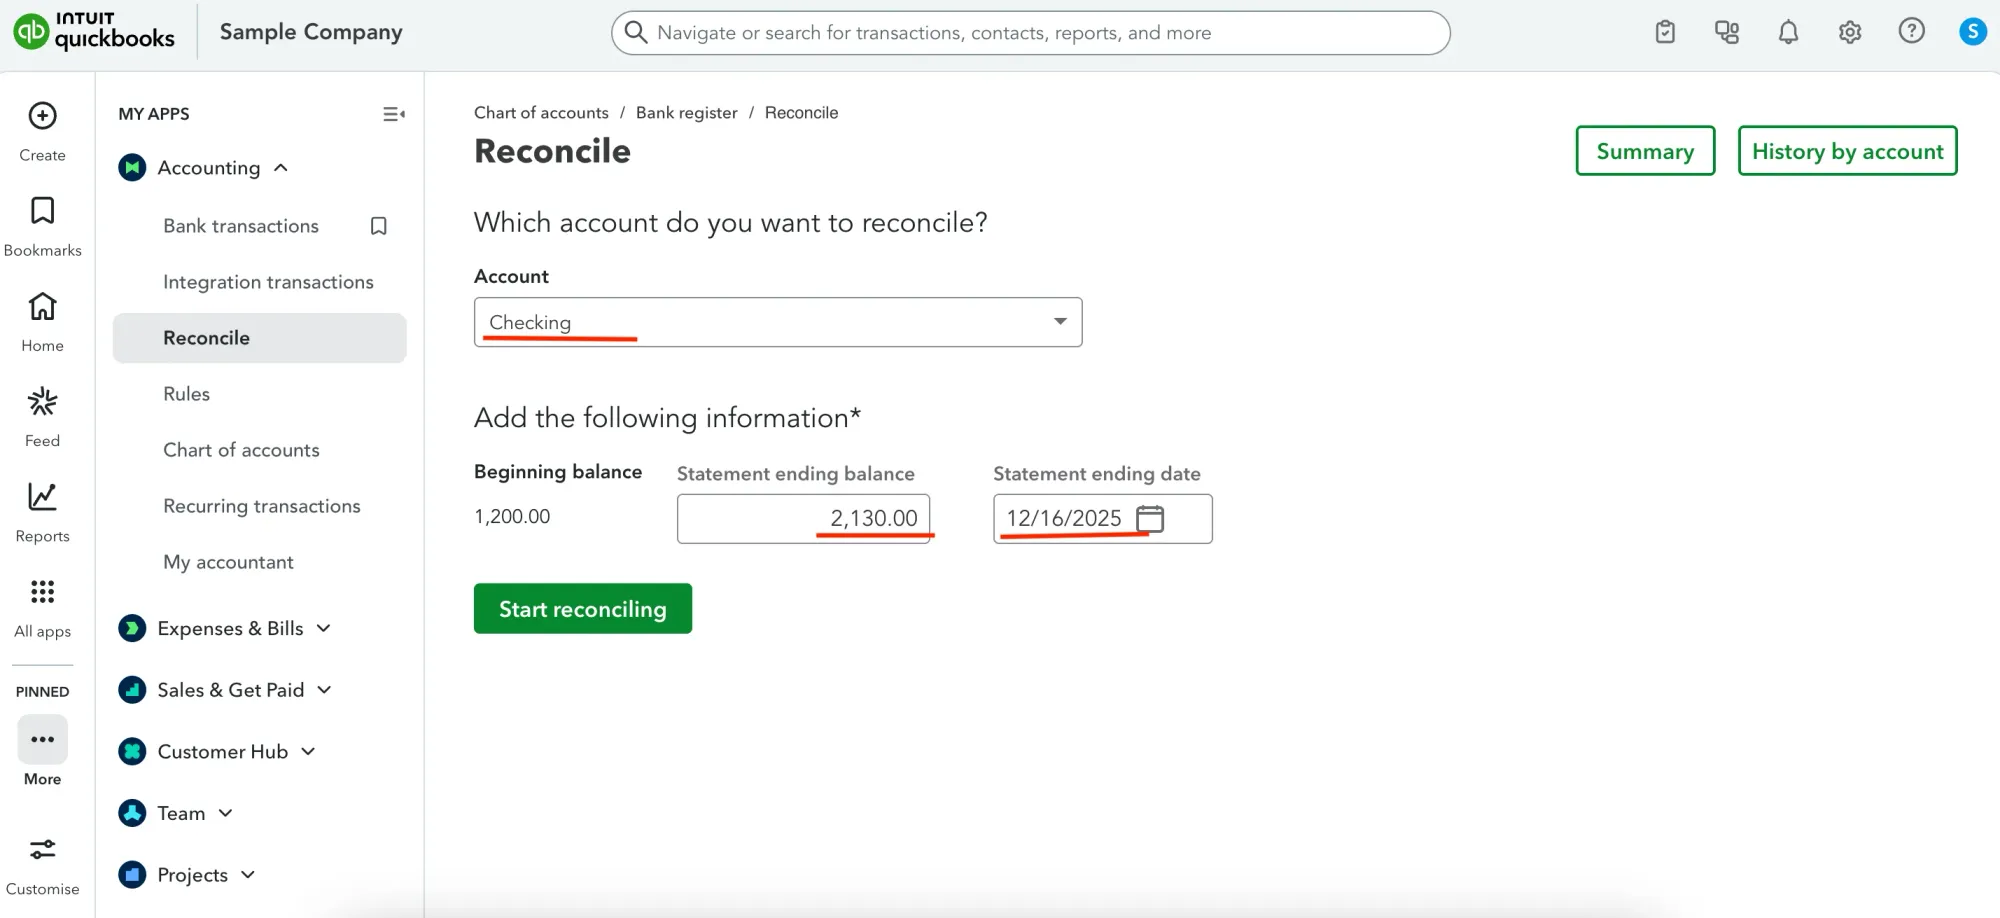Click the Customise sliders icon
The height and width of the screenshot is (918, 2000).
tap(41, 849)
